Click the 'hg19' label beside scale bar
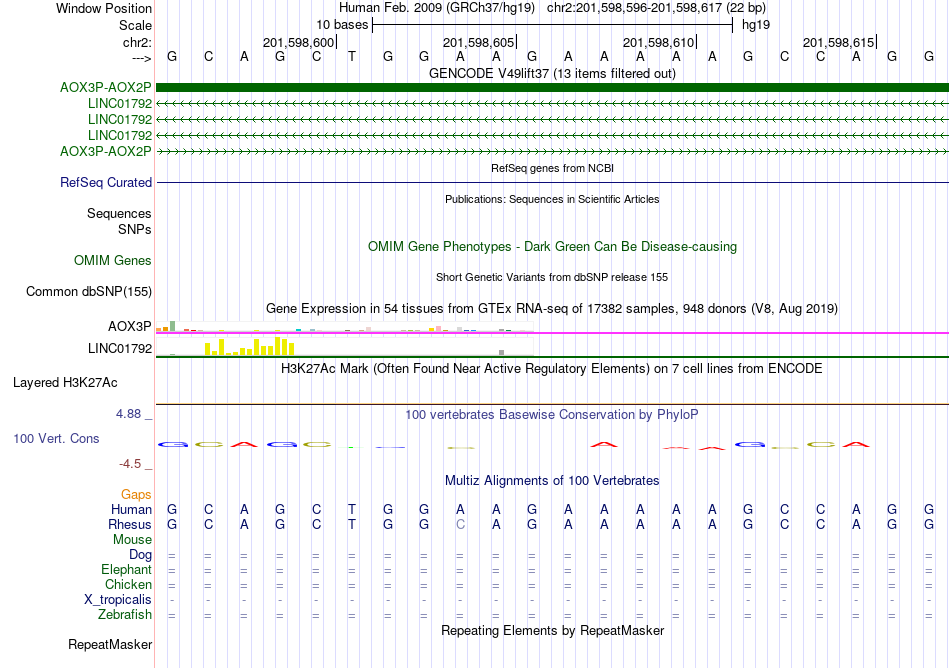The height and width of the screenshot is (668, 950). point(756,25)
